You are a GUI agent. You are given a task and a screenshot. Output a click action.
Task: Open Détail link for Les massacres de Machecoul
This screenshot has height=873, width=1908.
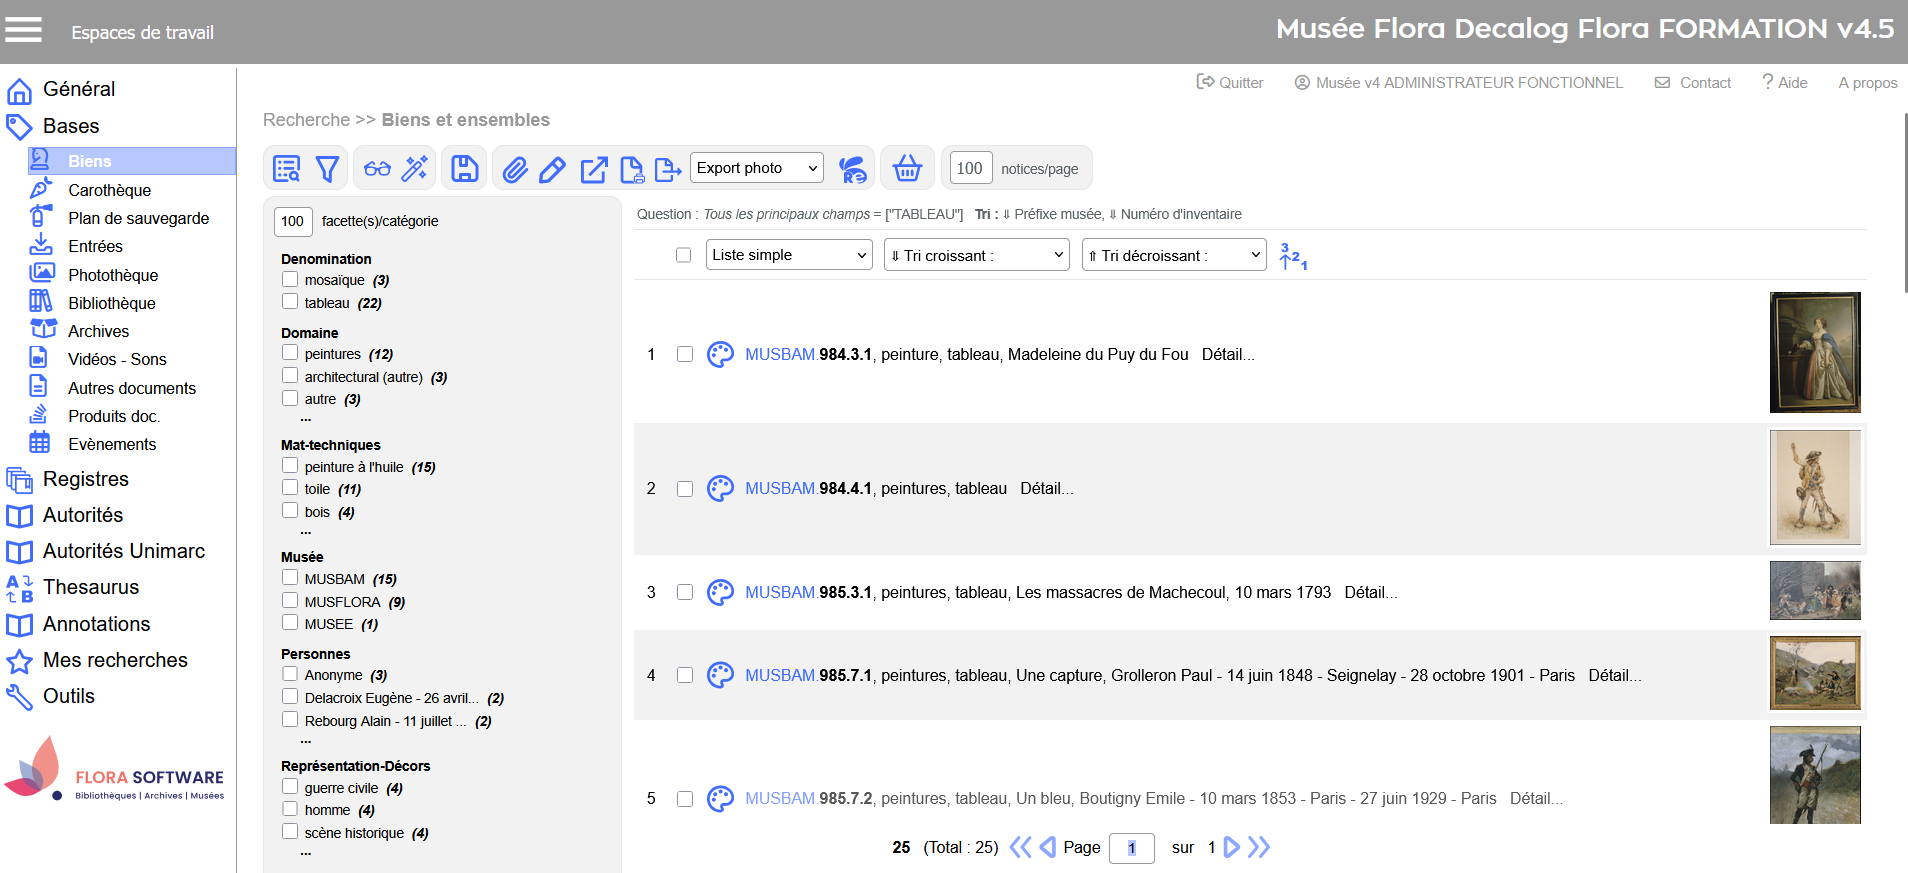pos(1370,592)
